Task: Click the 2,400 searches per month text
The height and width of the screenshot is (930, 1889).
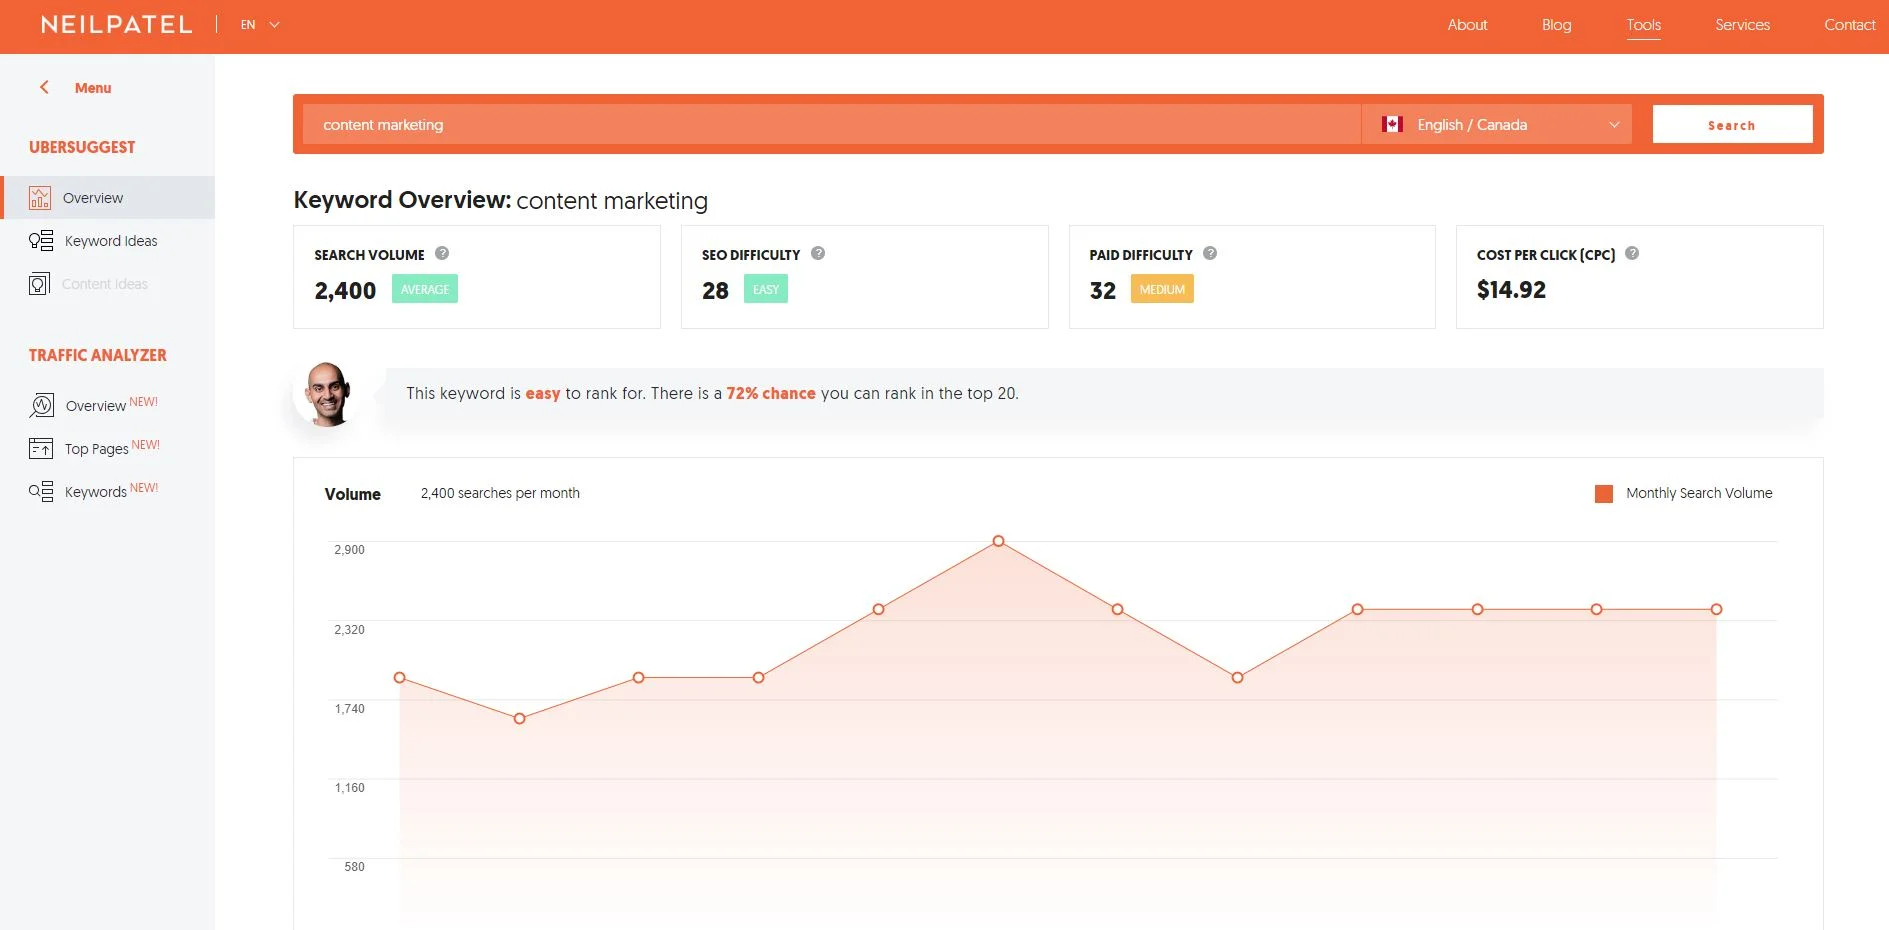Action: (500, 493)
